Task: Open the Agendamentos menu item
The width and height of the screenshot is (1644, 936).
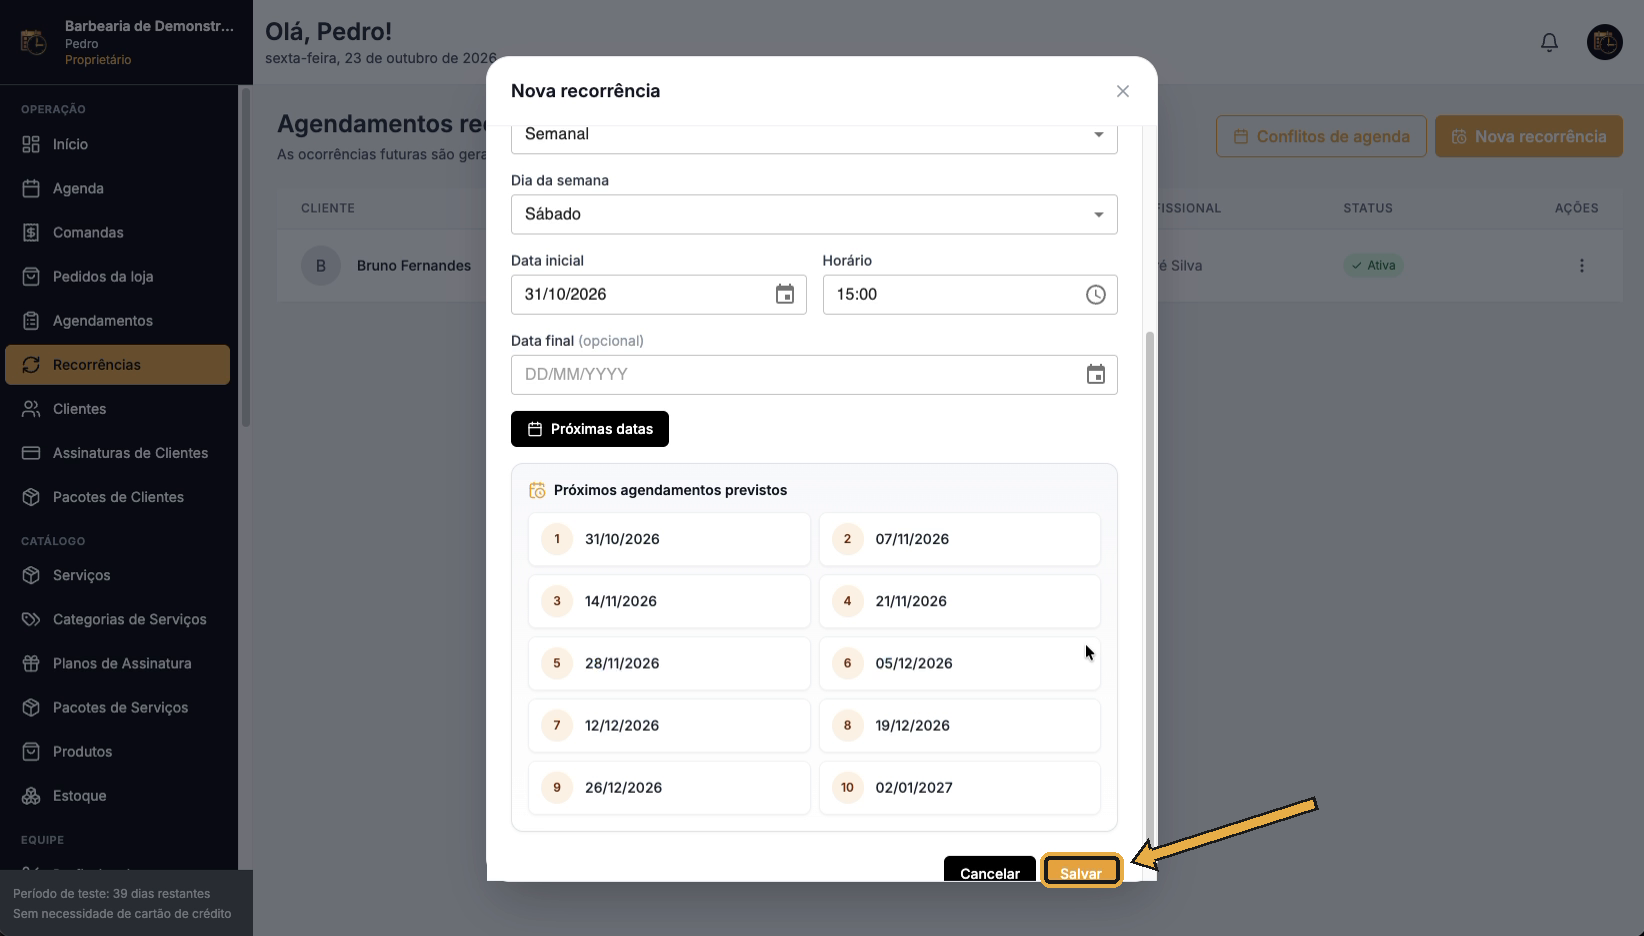Action: (x=117, y=321)
